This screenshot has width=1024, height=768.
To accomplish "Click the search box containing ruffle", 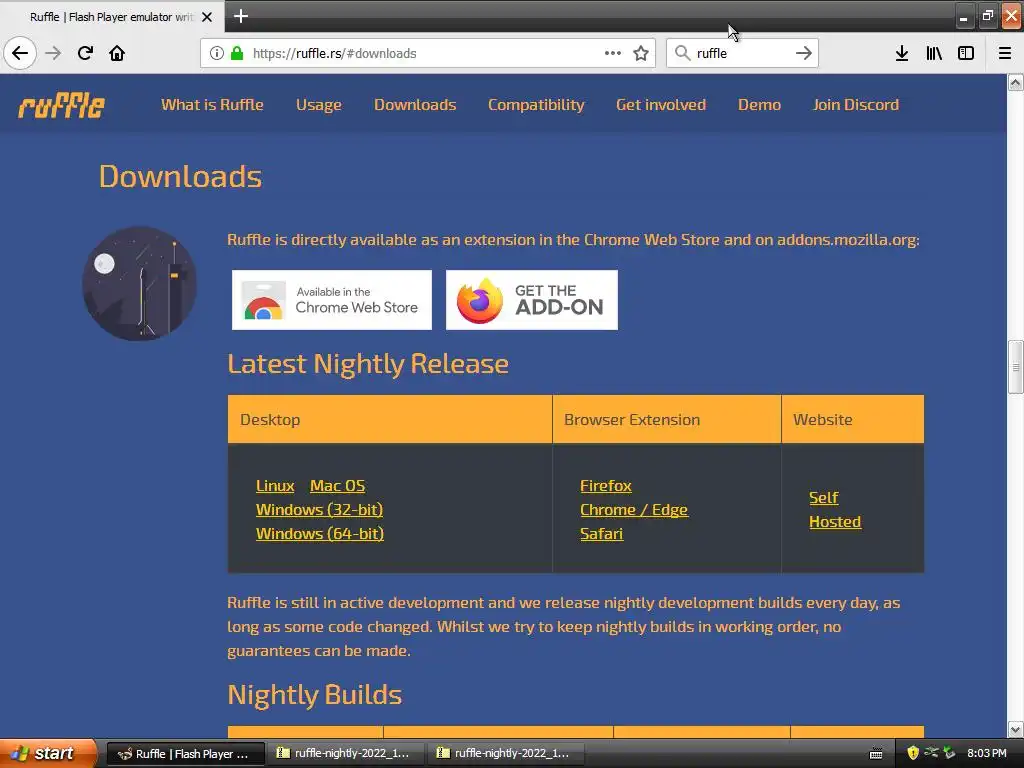I will [x=742, y=53].
